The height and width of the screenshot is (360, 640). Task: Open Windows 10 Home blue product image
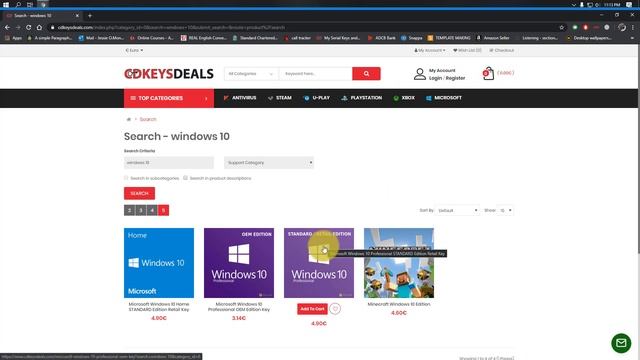[x=159, y=263]
